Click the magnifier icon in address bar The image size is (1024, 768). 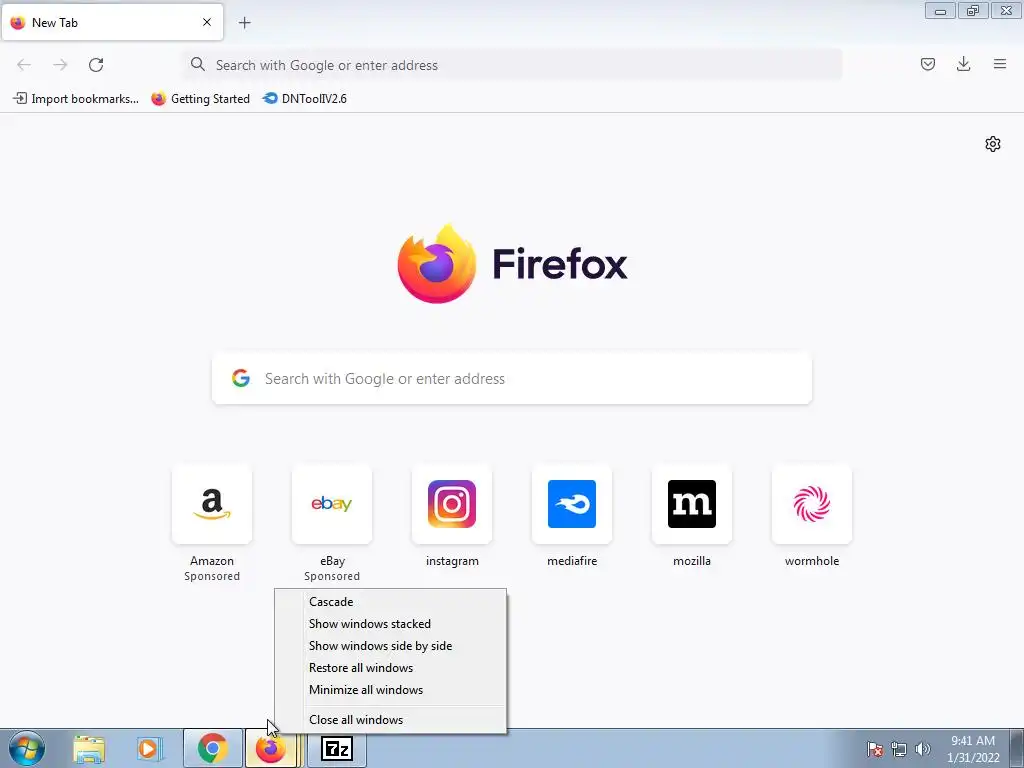coord(197,64)
